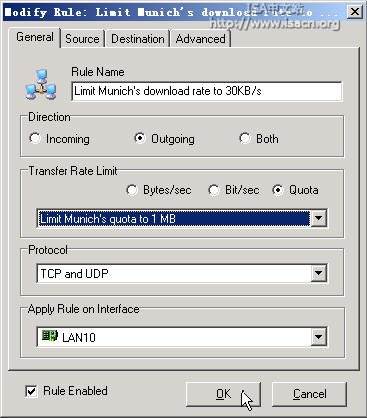Viewport: 367px width, 418px height.
Task: Switch to the General tab
Action: [35, 37]
